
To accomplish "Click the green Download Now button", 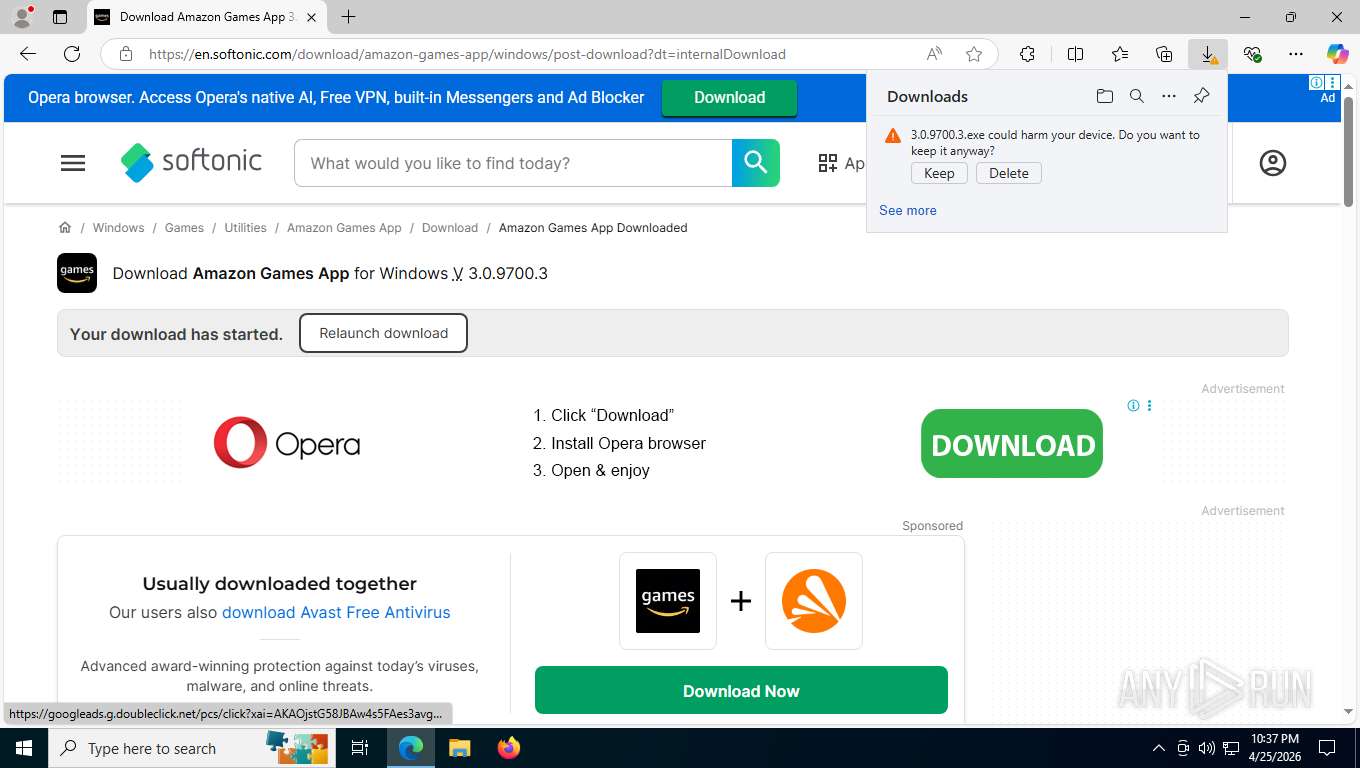I will point(741,690).
